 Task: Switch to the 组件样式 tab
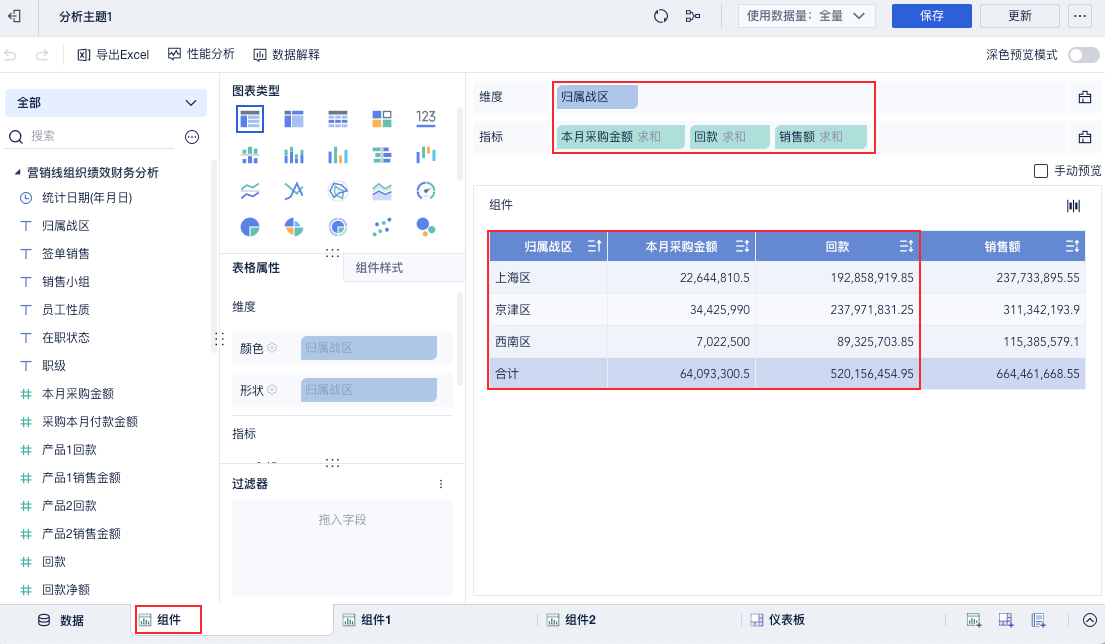click(379, 268)
